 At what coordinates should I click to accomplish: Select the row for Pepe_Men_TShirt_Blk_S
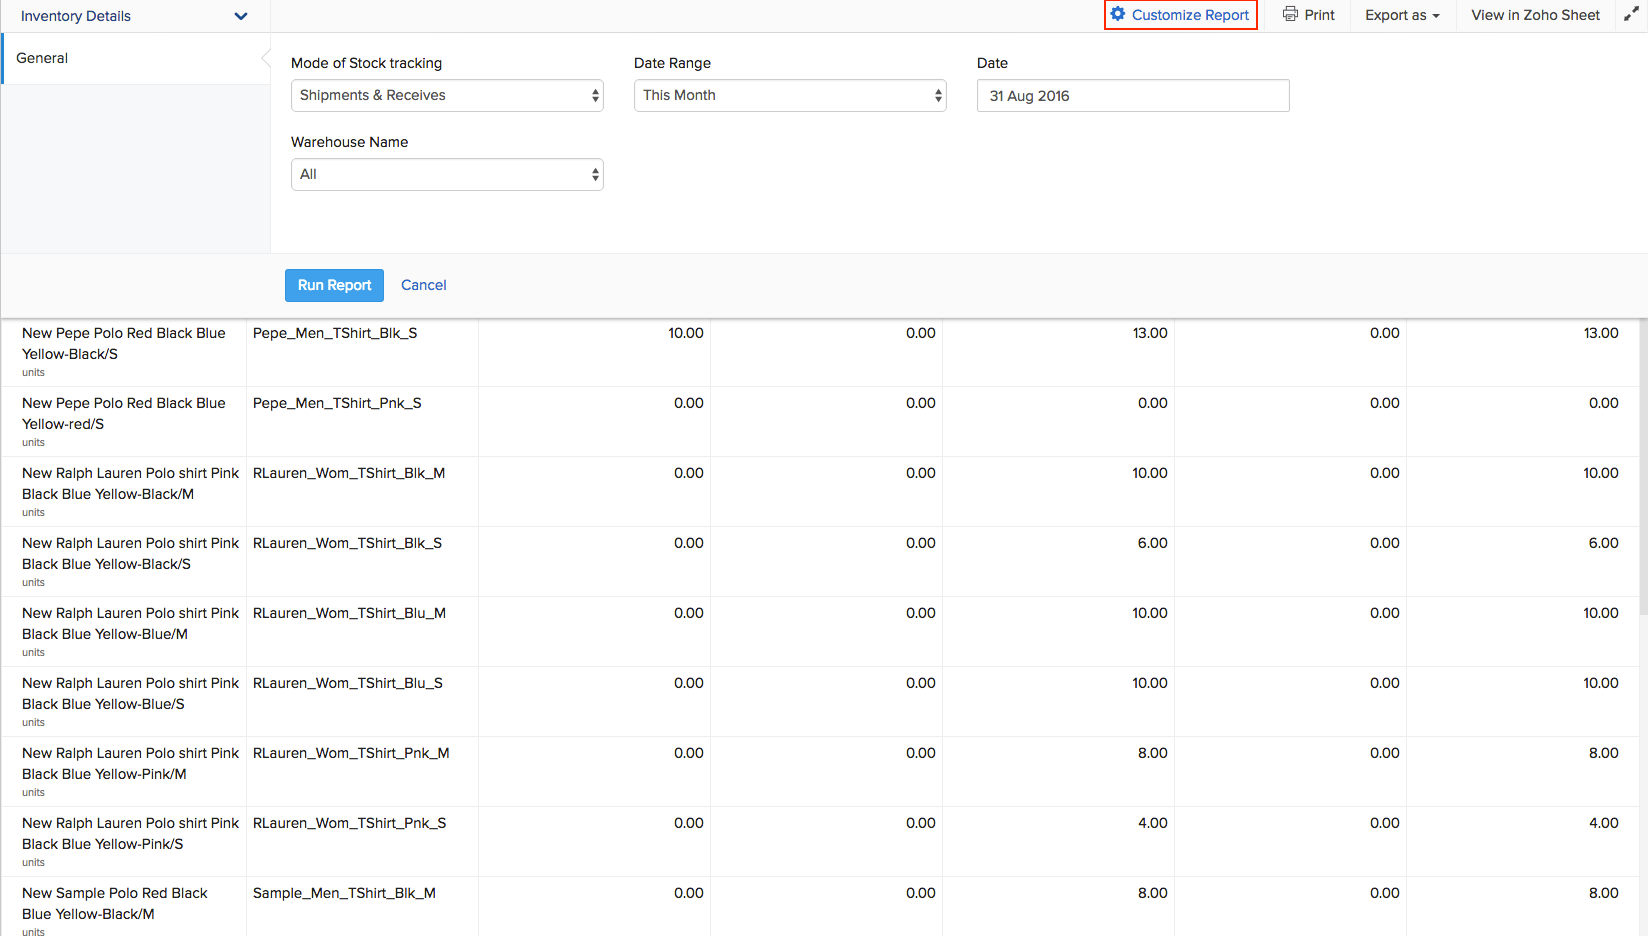click(335, 333)
